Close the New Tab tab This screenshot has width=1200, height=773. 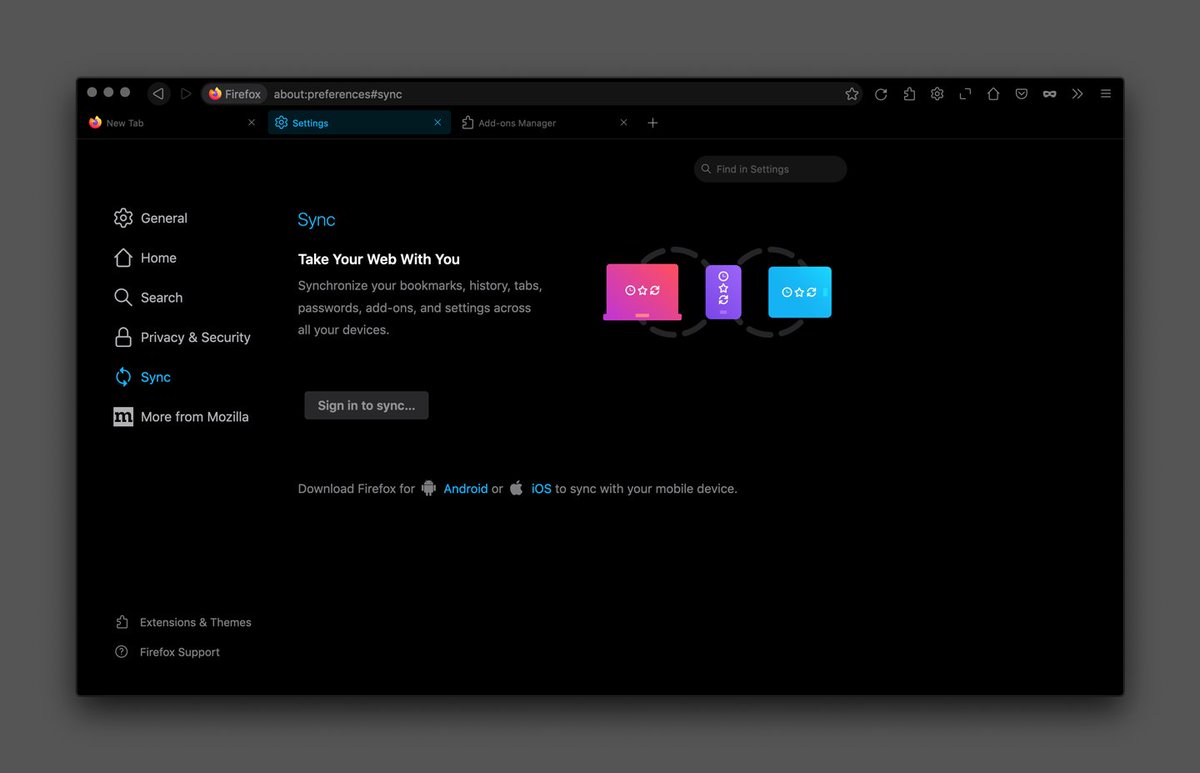click(x=251, y=123)
